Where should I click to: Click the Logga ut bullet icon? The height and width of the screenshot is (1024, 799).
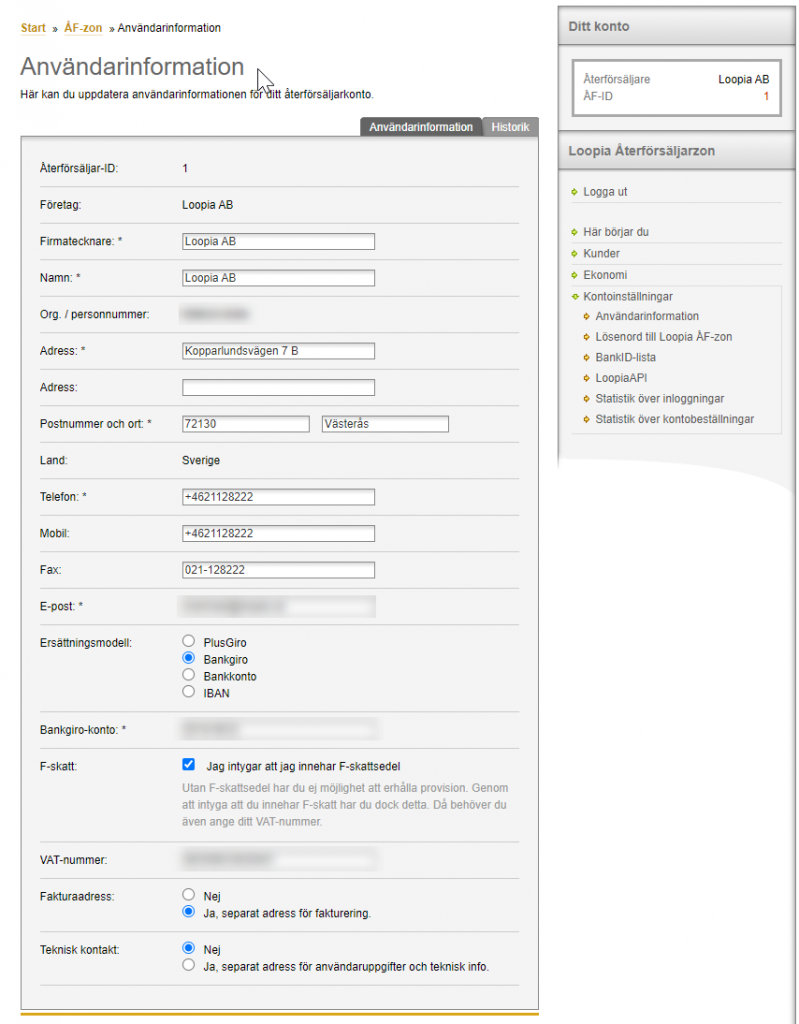[574, 192]
